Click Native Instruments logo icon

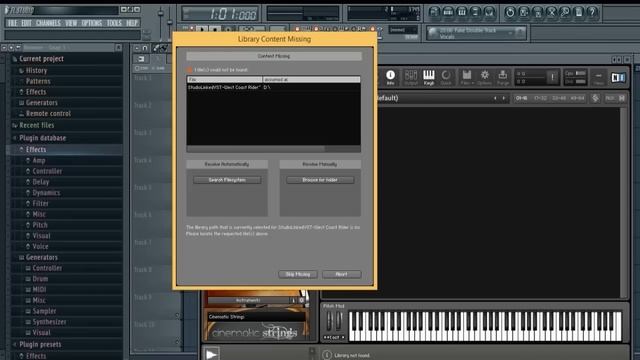click(618, 78)
